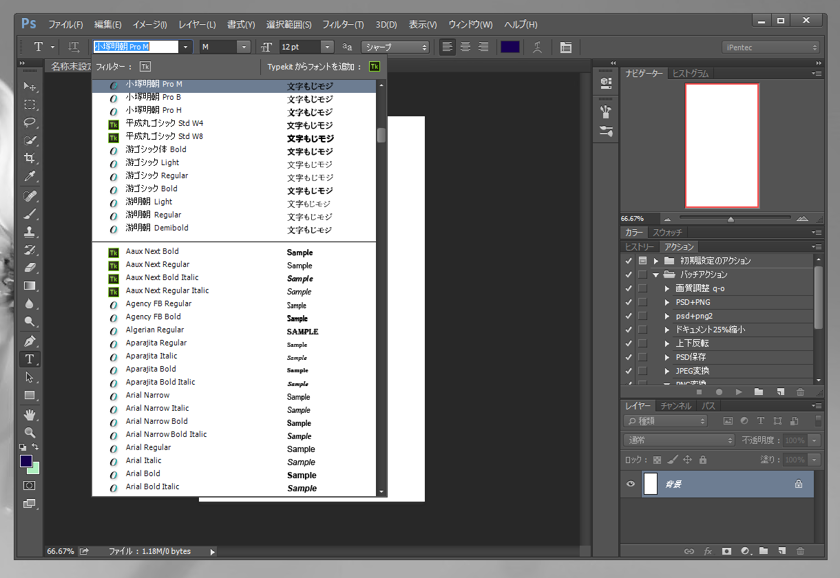Left align text button
Screen dimensions: 840x578
[447, 47]
